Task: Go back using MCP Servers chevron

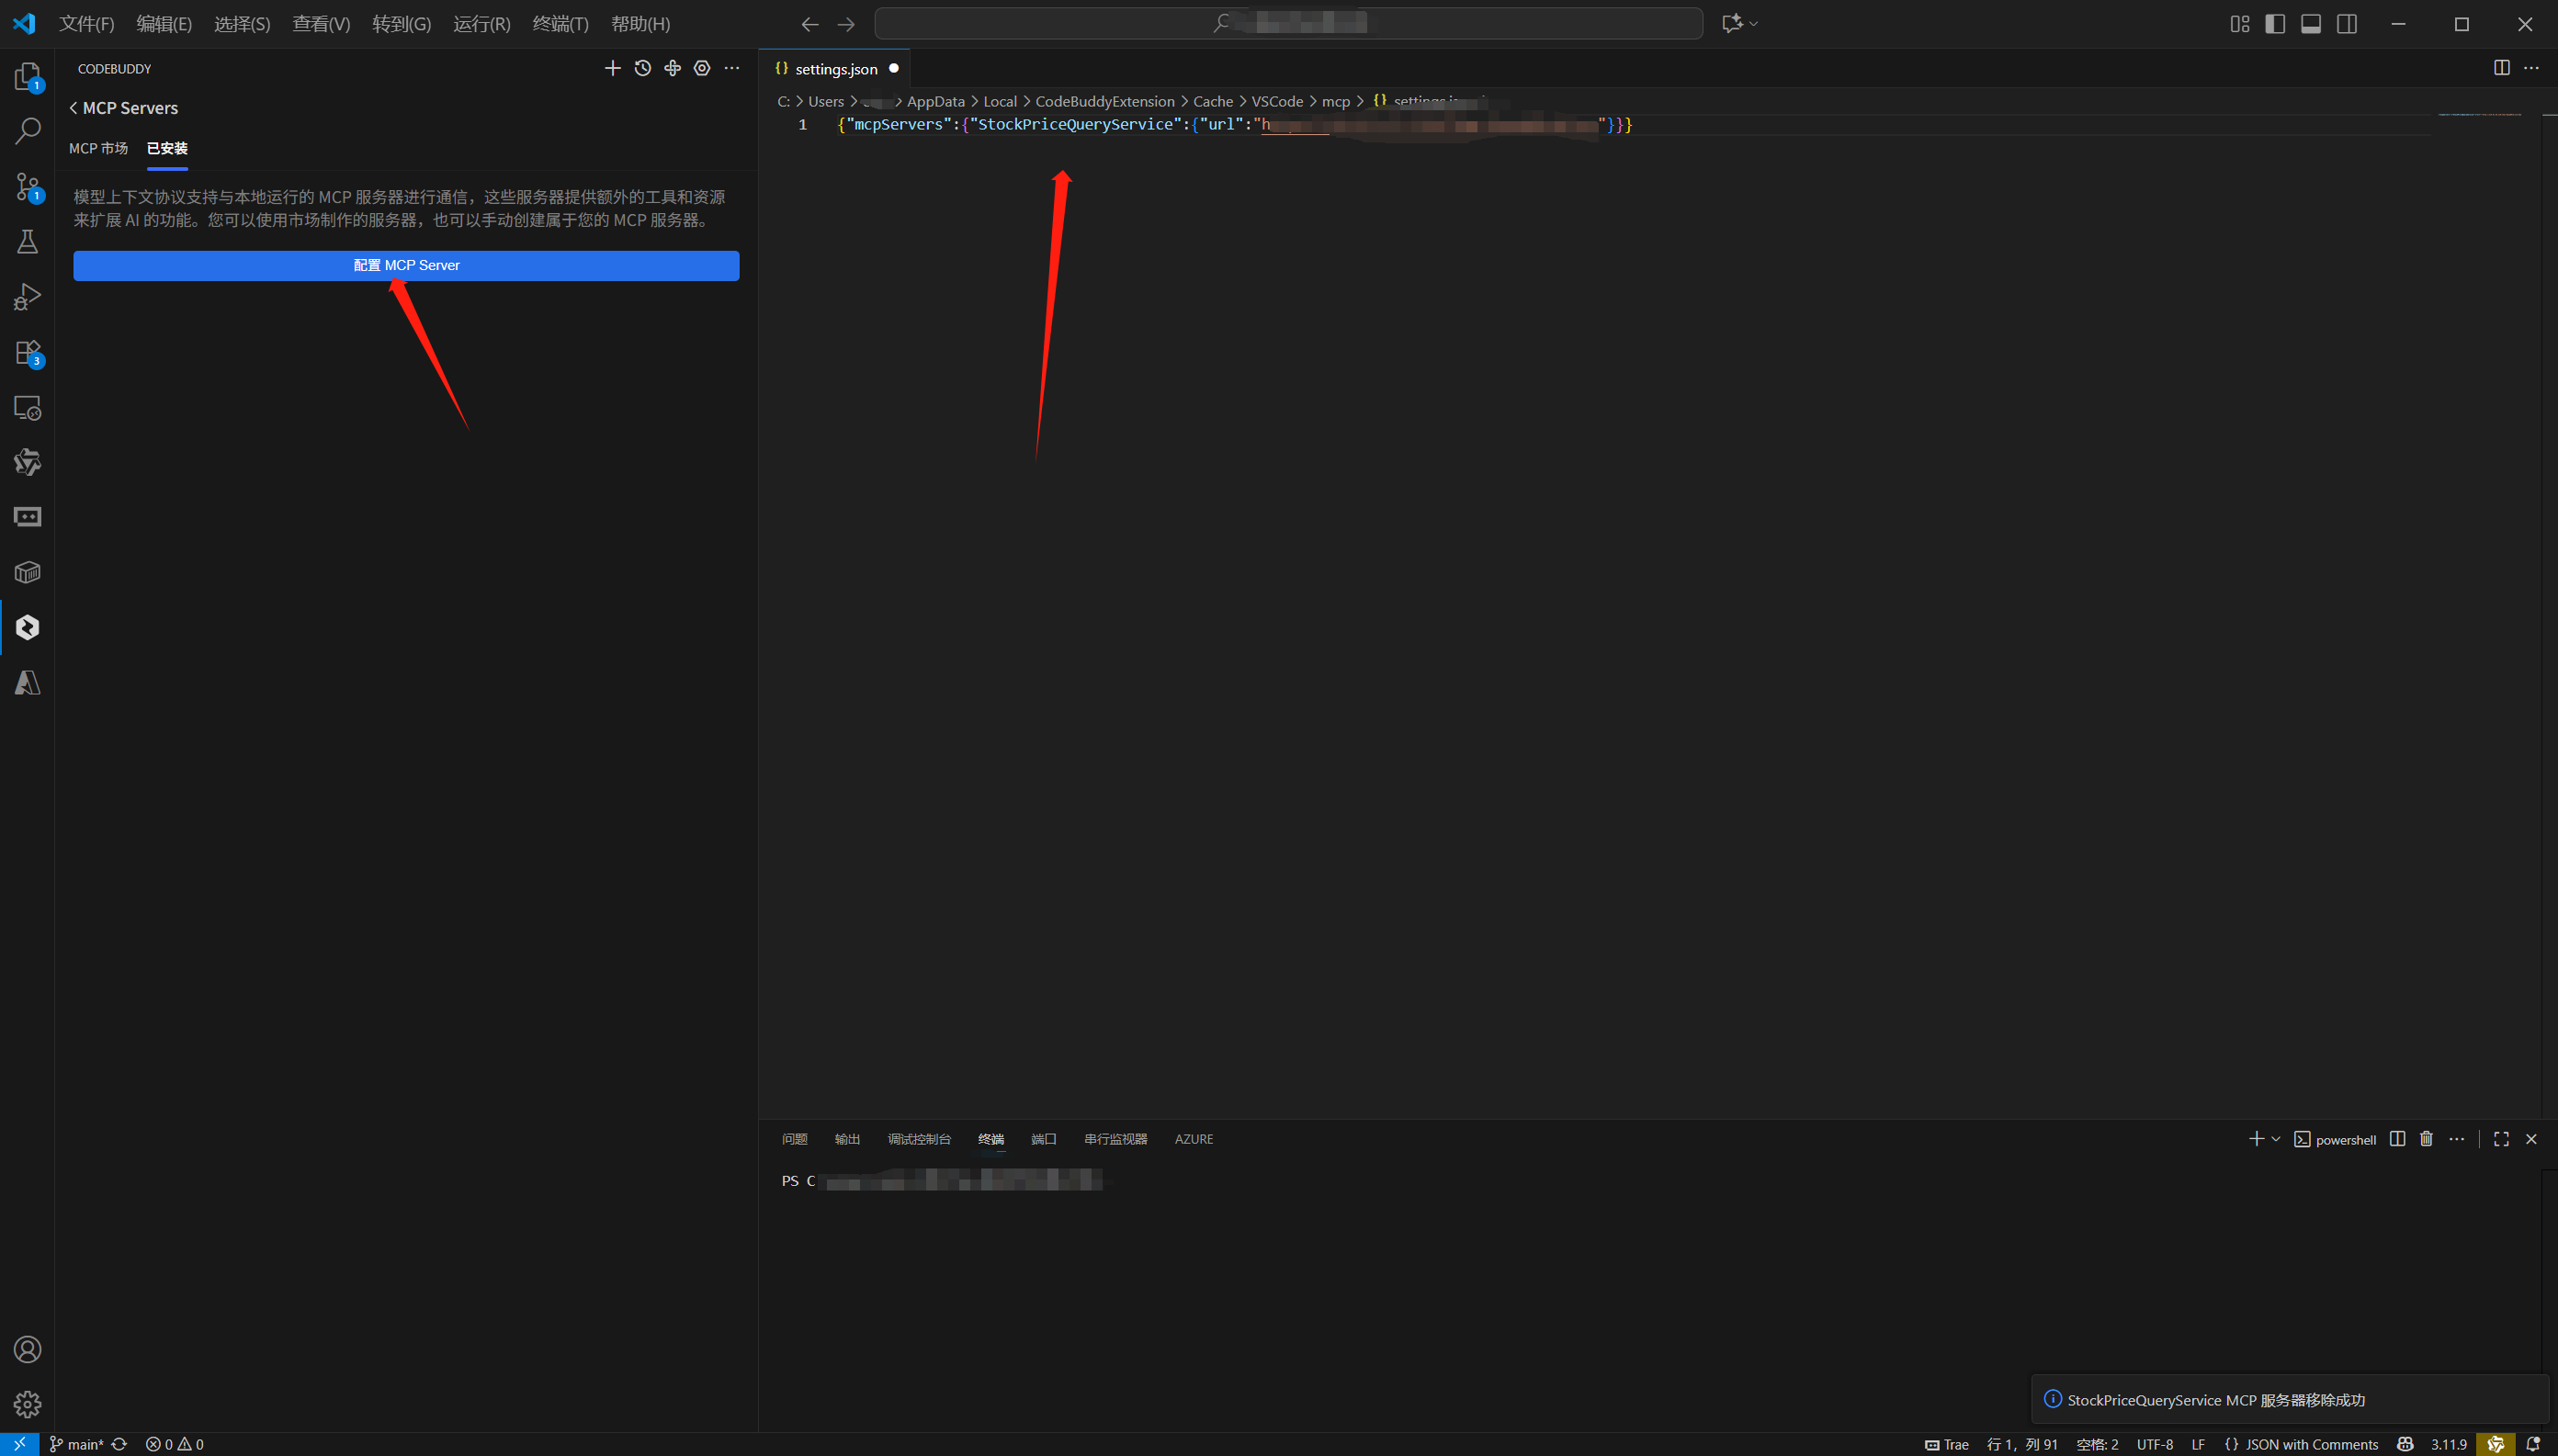Action: tap(73, 108)
